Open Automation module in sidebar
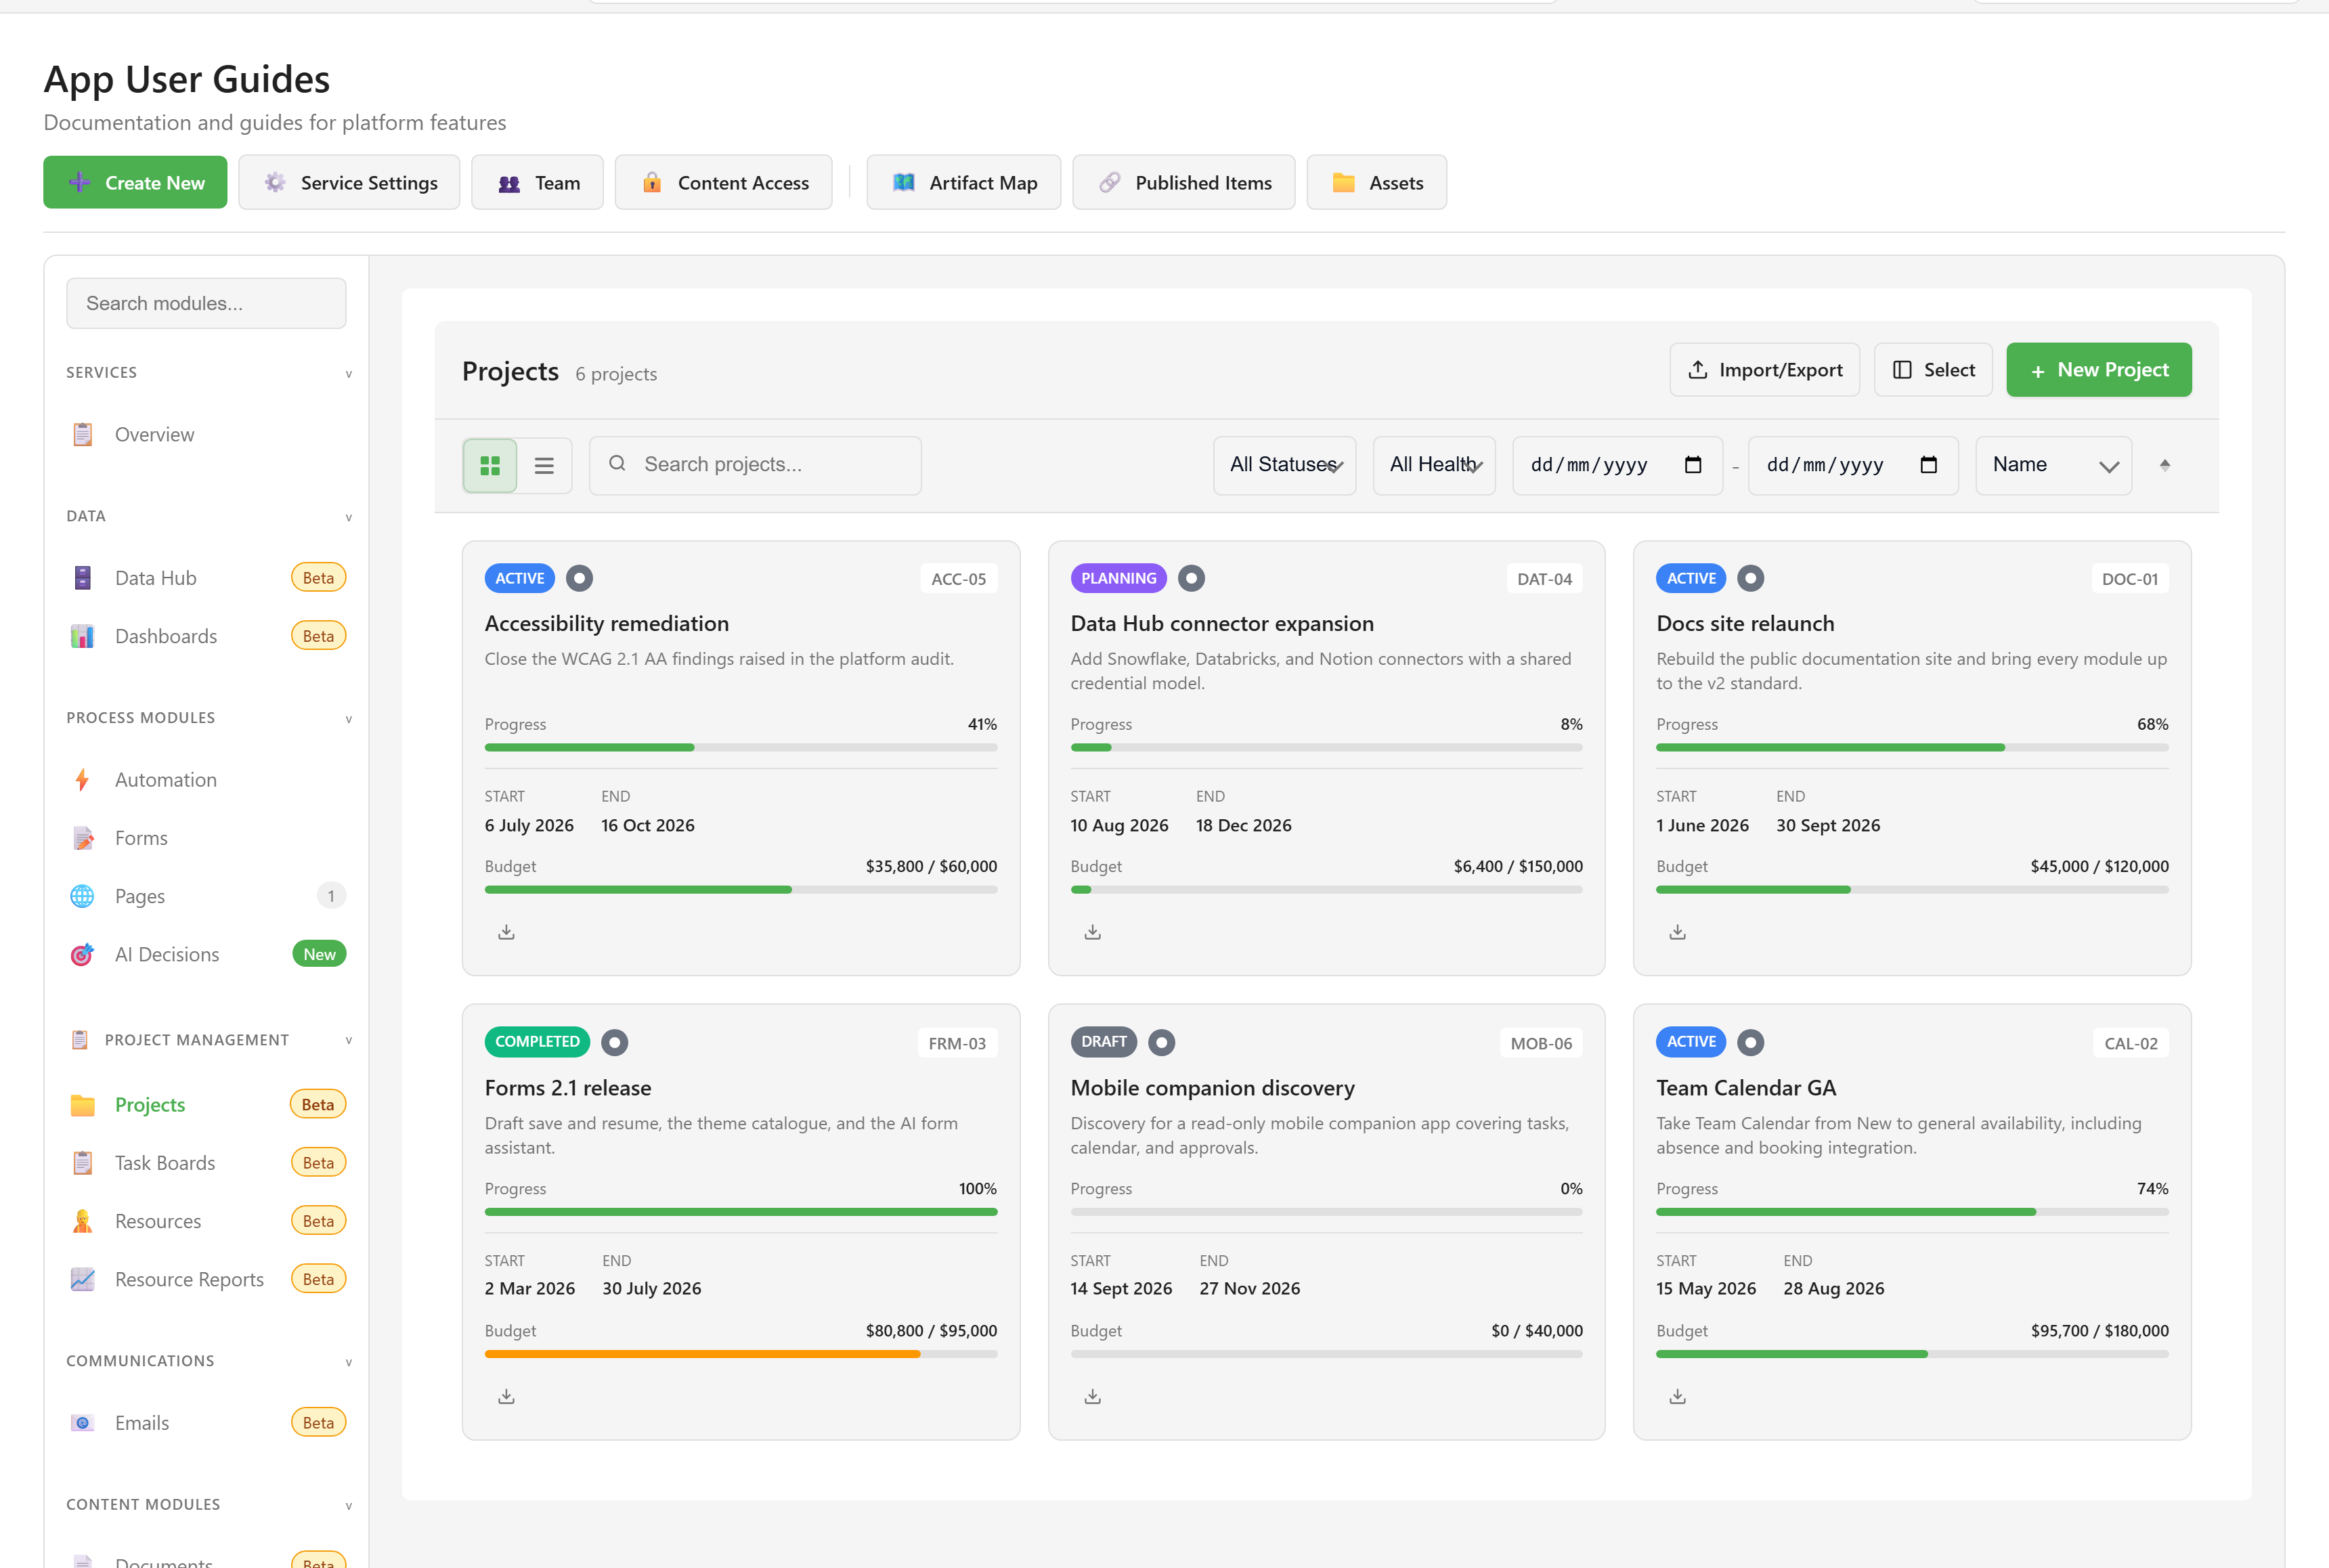Screen dimensions: 2329x1568 click(207, 780)
